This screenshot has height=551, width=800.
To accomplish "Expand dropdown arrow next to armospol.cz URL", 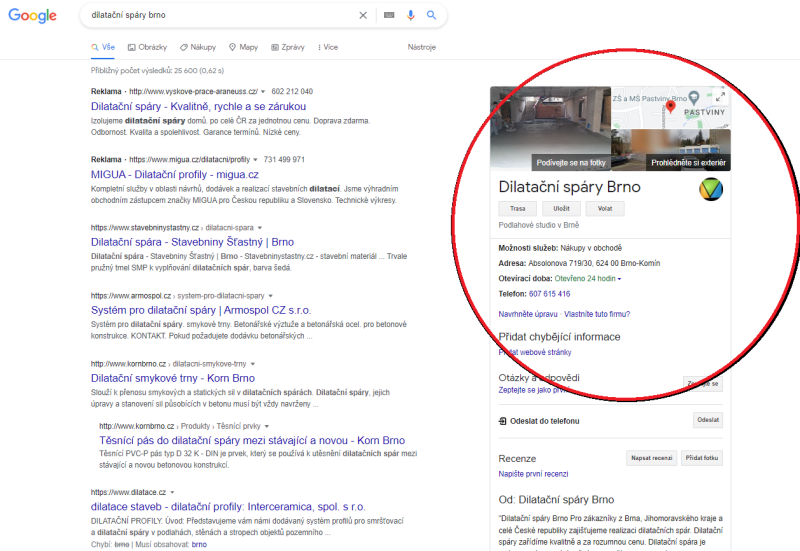I will coord(270,296).
